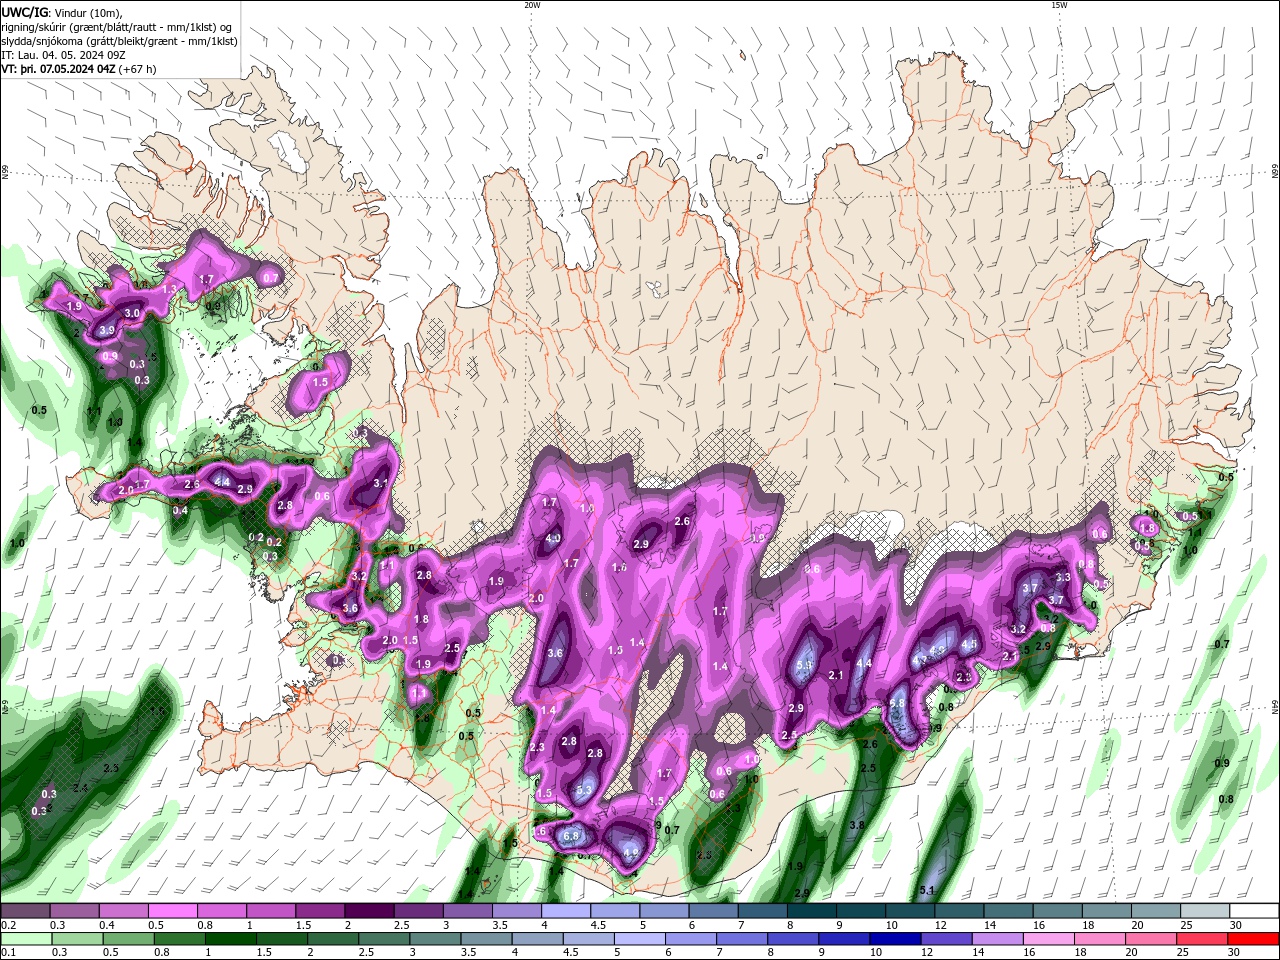Image resolution: width=1280 pixels, height=960 pixels.
Task: Click the rain scale swatch labeled 20
Action: point(1152,939)
